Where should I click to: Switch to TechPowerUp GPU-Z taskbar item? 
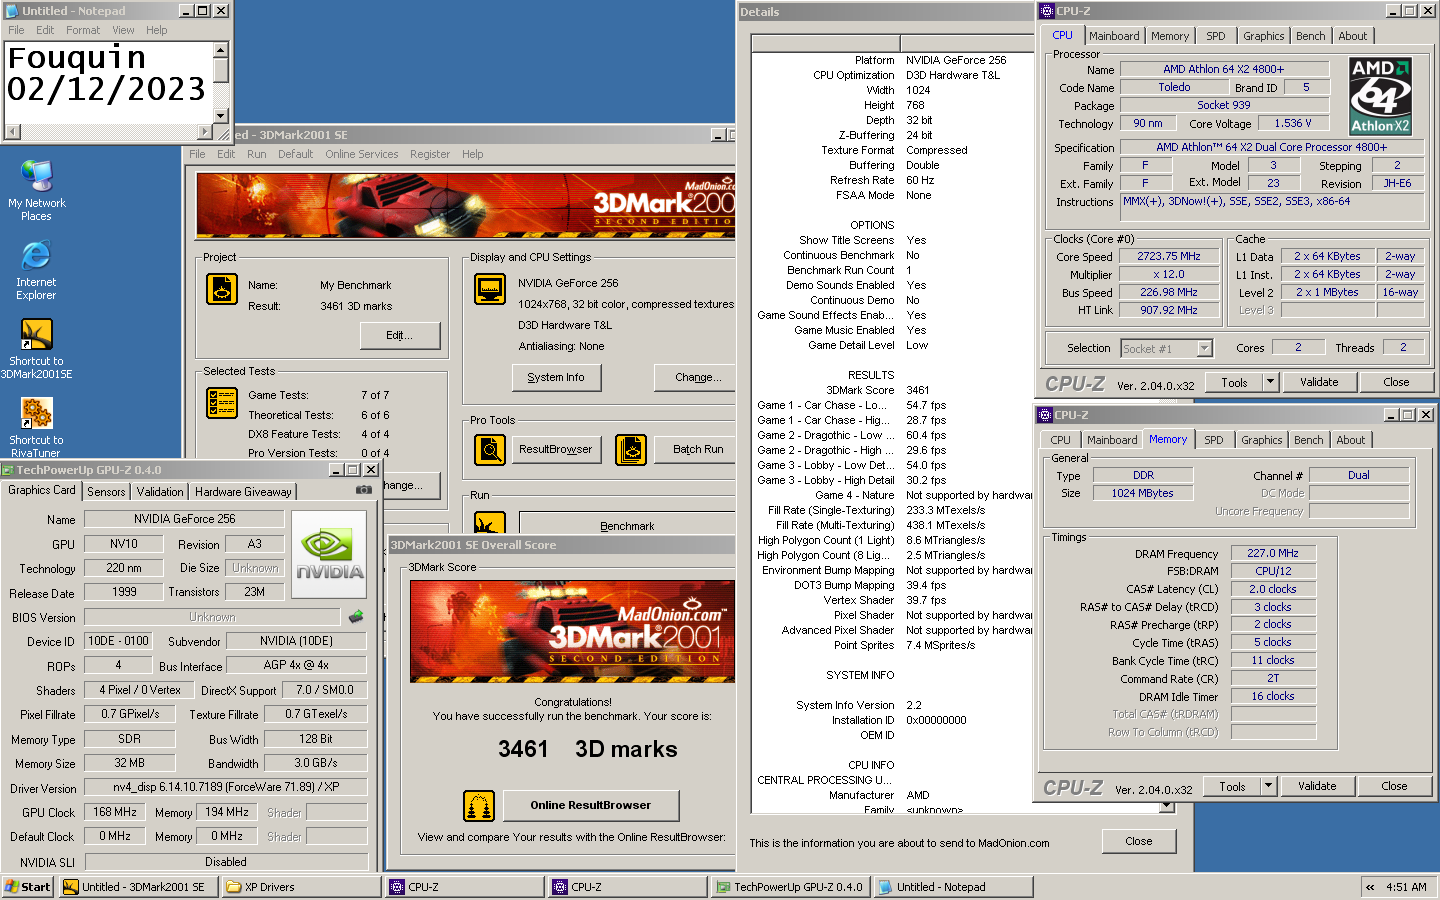[x=790, y=887]
